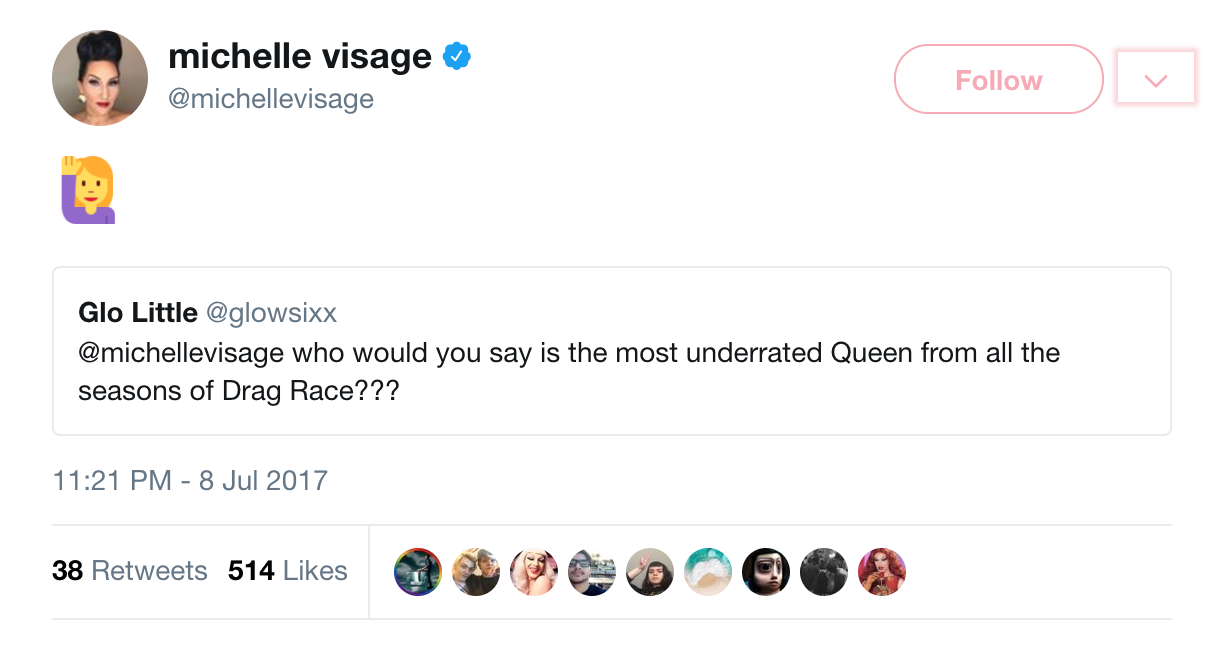The width and height of the screenshot is (1226, 646).
Task: Open the glasses-wearing man liker avatar
Action: (592, 572)
